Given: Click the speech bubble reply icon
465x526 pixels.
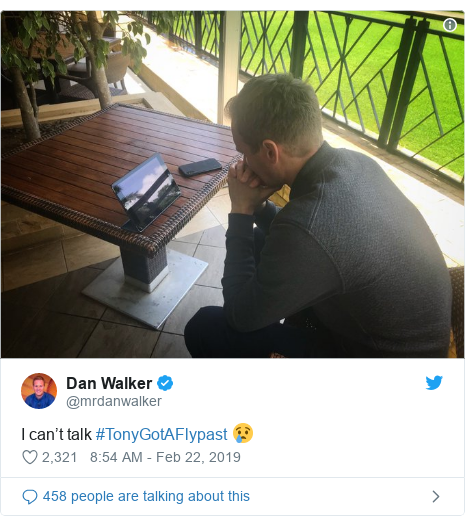Looking at the screenshot, I should 30,496.
